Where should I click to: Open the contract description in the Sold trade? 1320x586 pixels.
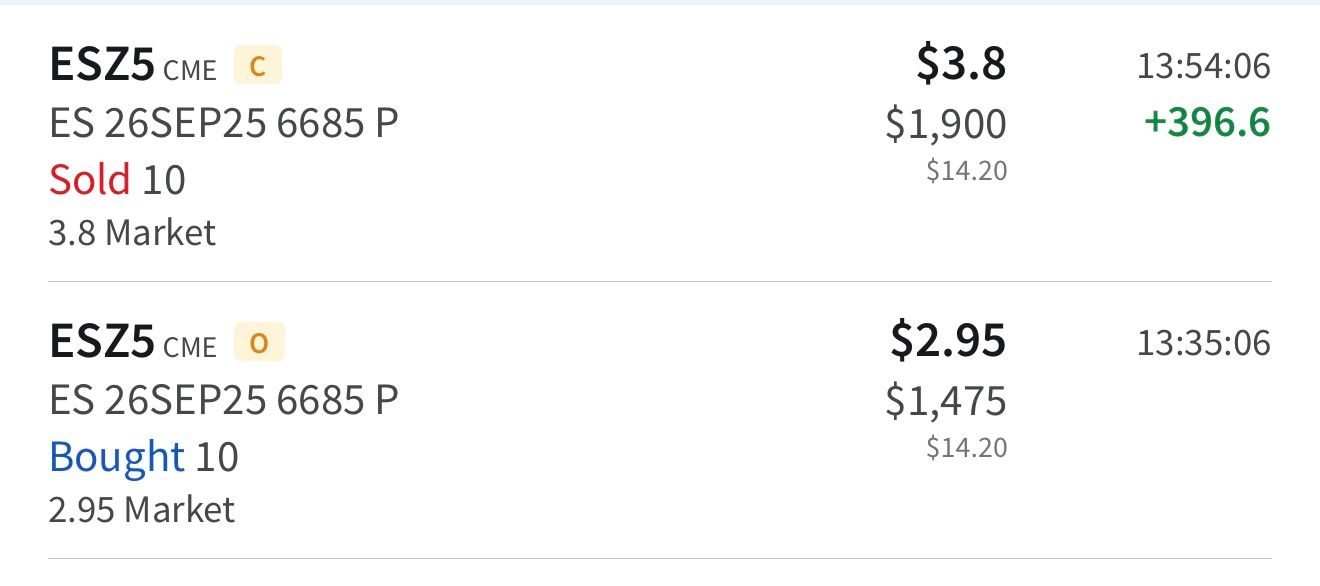(x=223, y=124)
